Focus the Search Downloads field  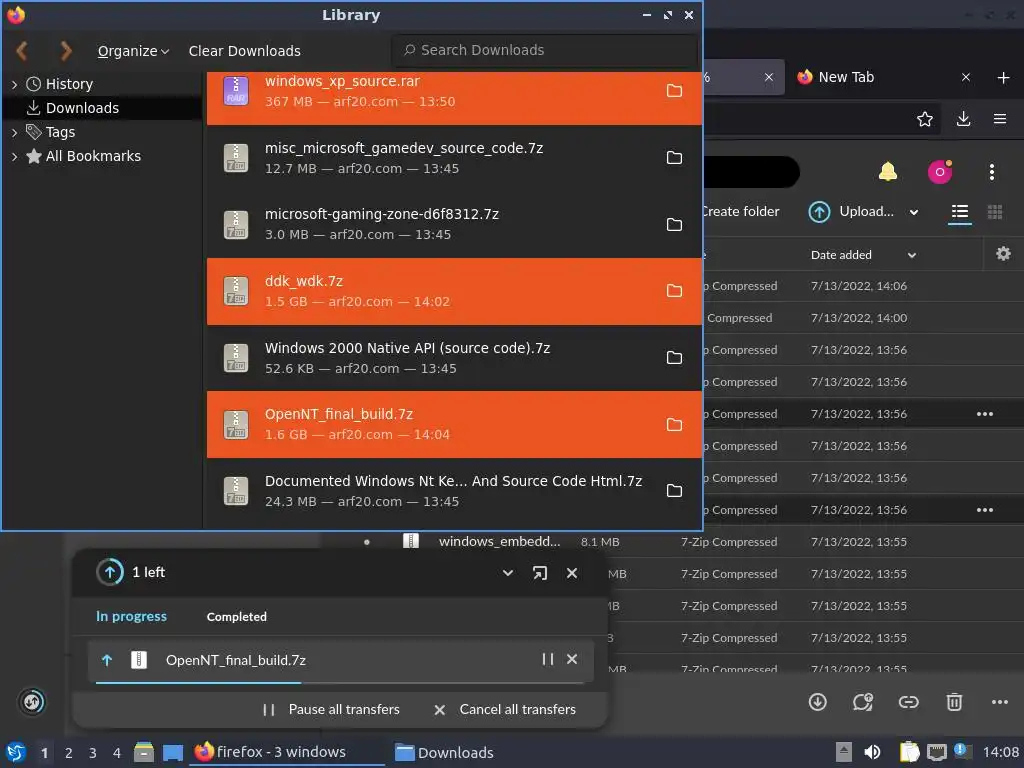coord(545,50)
